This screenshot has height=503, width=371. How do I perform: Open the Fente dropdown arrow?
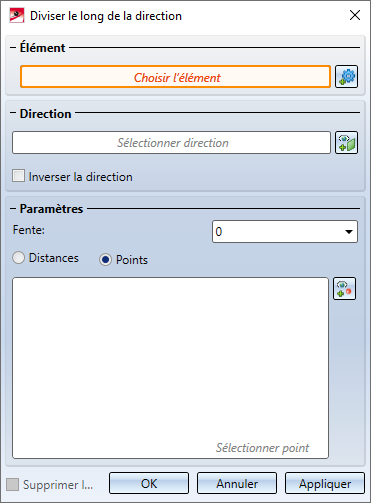(x=349, y=232)
